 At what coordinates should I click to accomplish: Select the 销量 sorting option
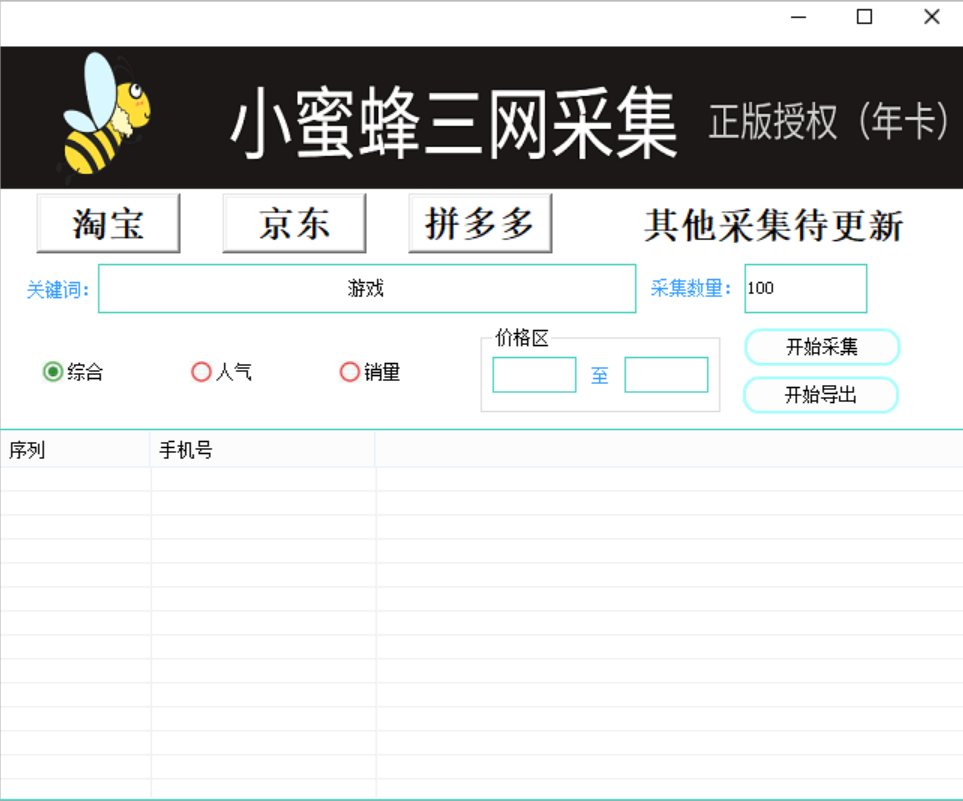click(x=349, y=371)
